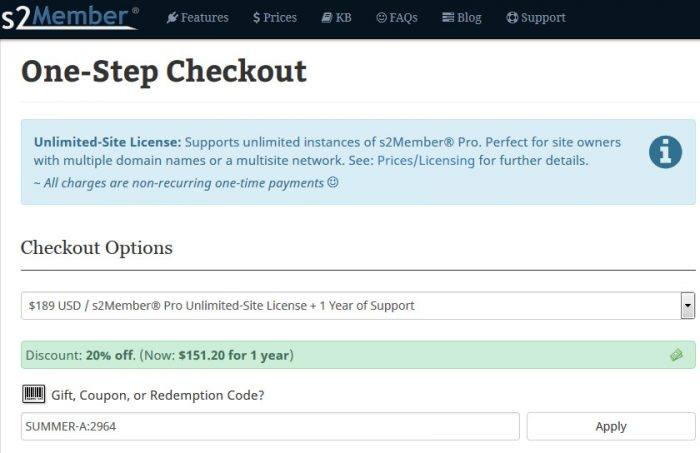The image size is (700, 453).
Task: Click the Features plug icon
Action: (172, 18)
